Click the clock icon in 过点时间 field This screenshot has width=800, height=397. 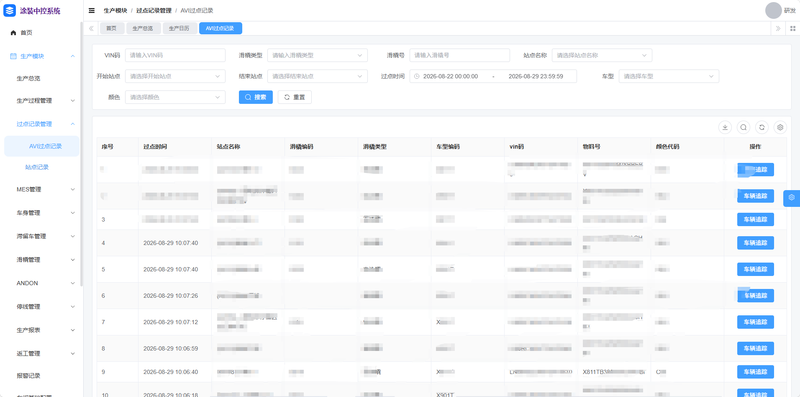coord(416,77)
